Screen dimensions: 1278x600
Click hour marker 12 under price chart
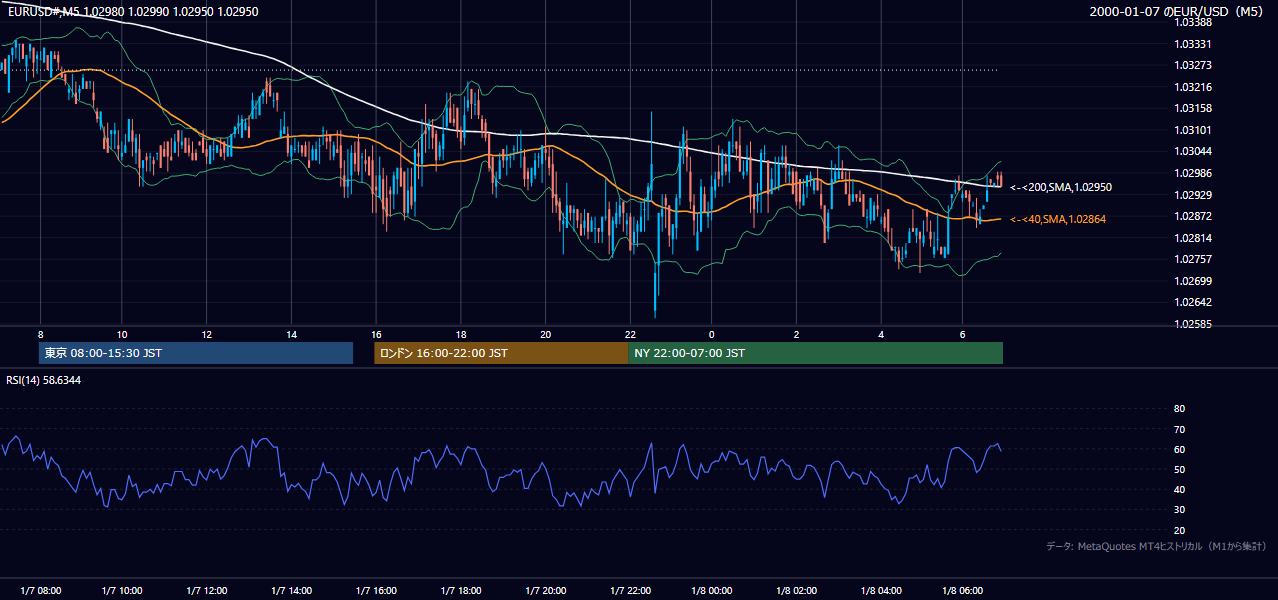coord(207,334)
